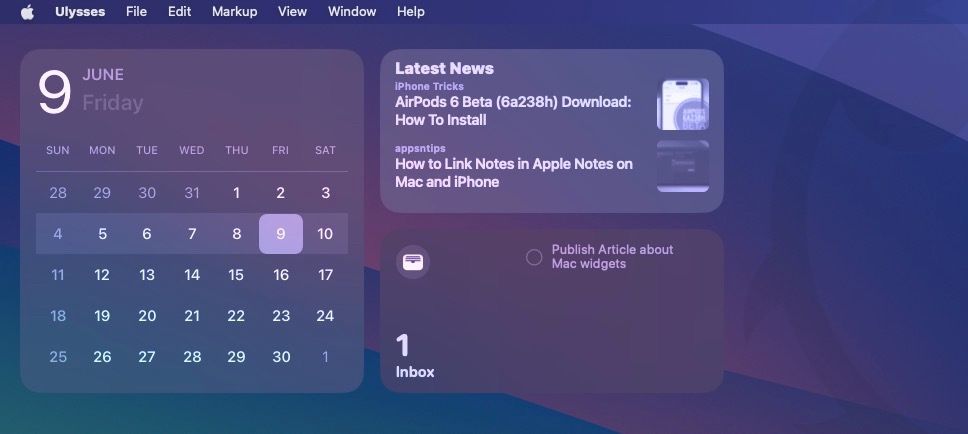Select Sunday June 25 in calendar
The height and width of the screenshot is (434, 968).
[x=58, y=357]
